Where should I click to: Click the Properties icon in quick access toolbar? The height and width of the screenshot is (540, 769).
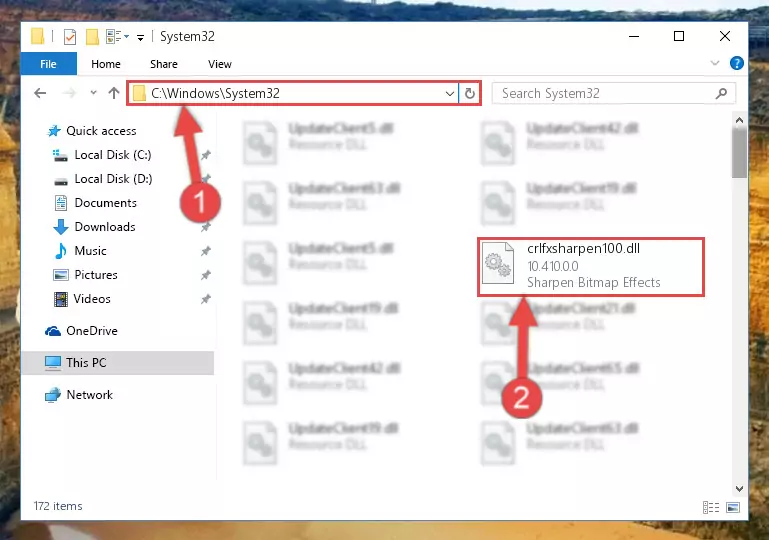click(x=70, y=37)
